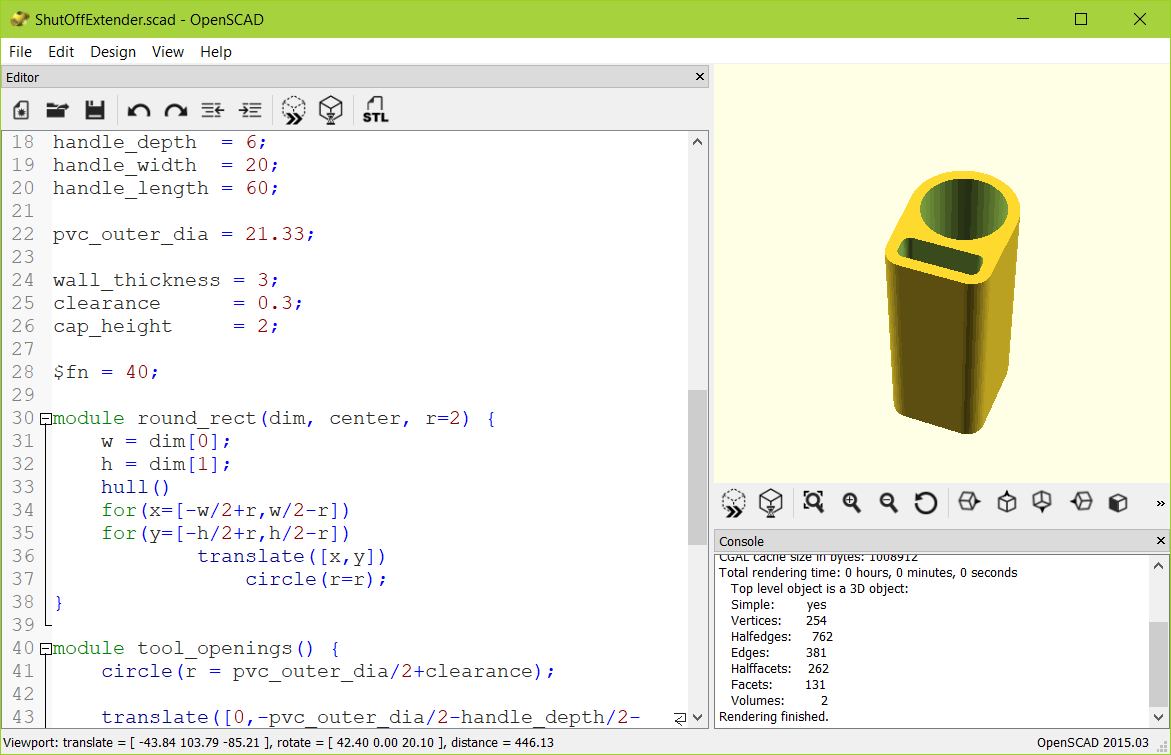Zoom in on the 3D viewport
The width and height of the screenshot is (1171, 755).
(851, 503)
